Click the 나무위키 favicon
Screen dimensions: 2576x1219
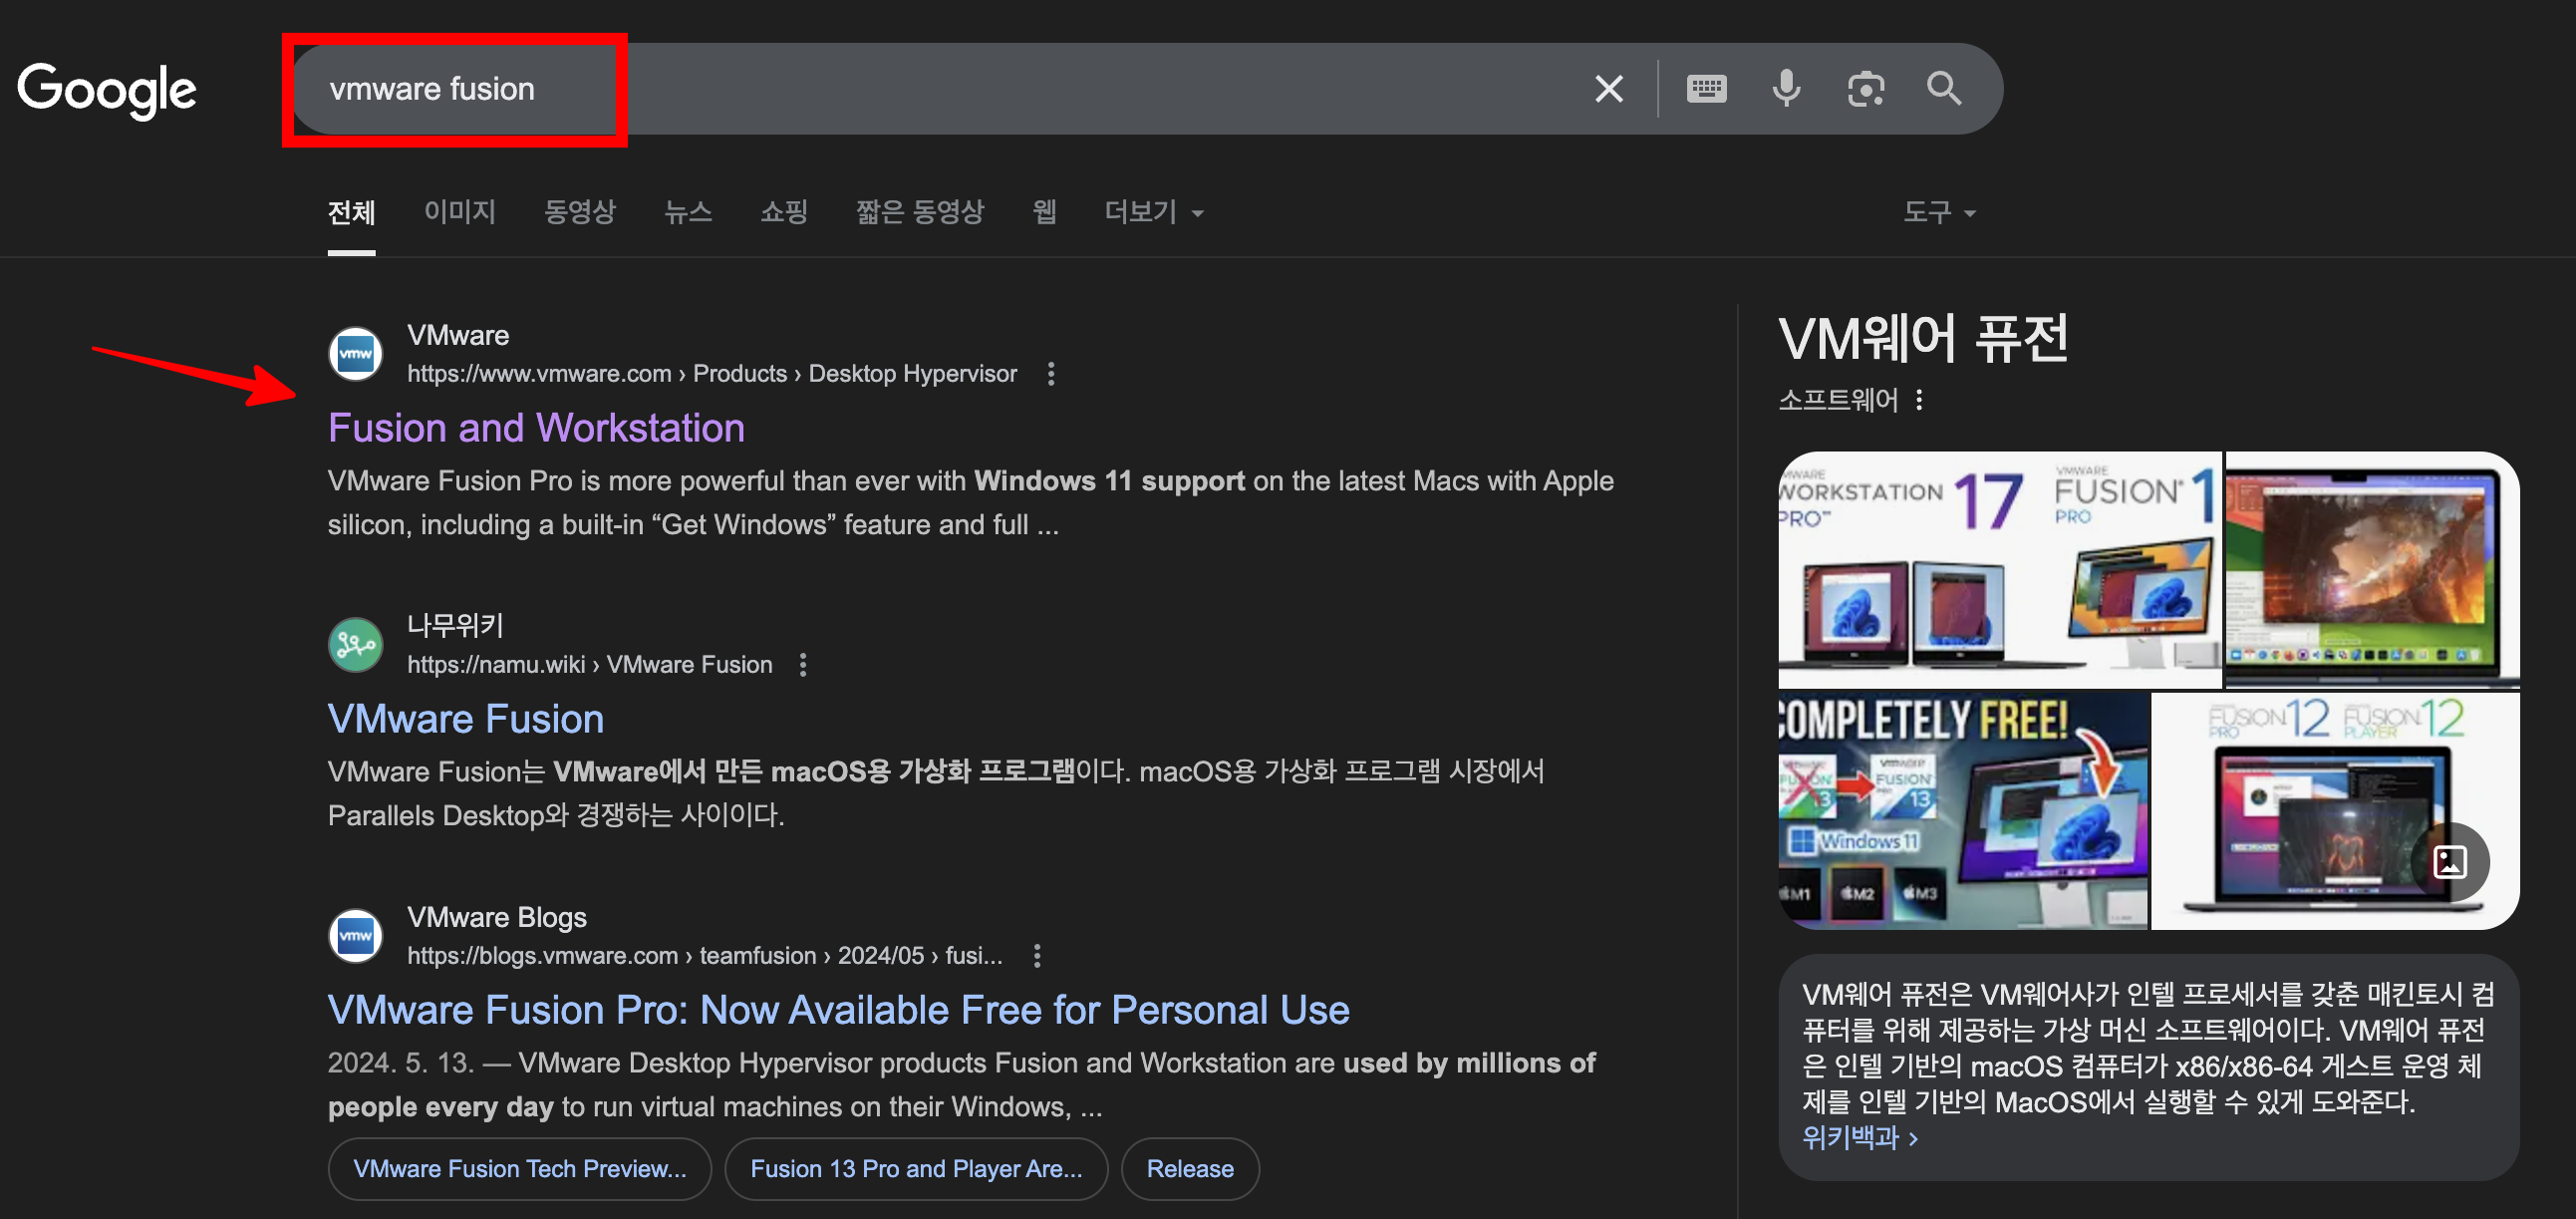356,645
